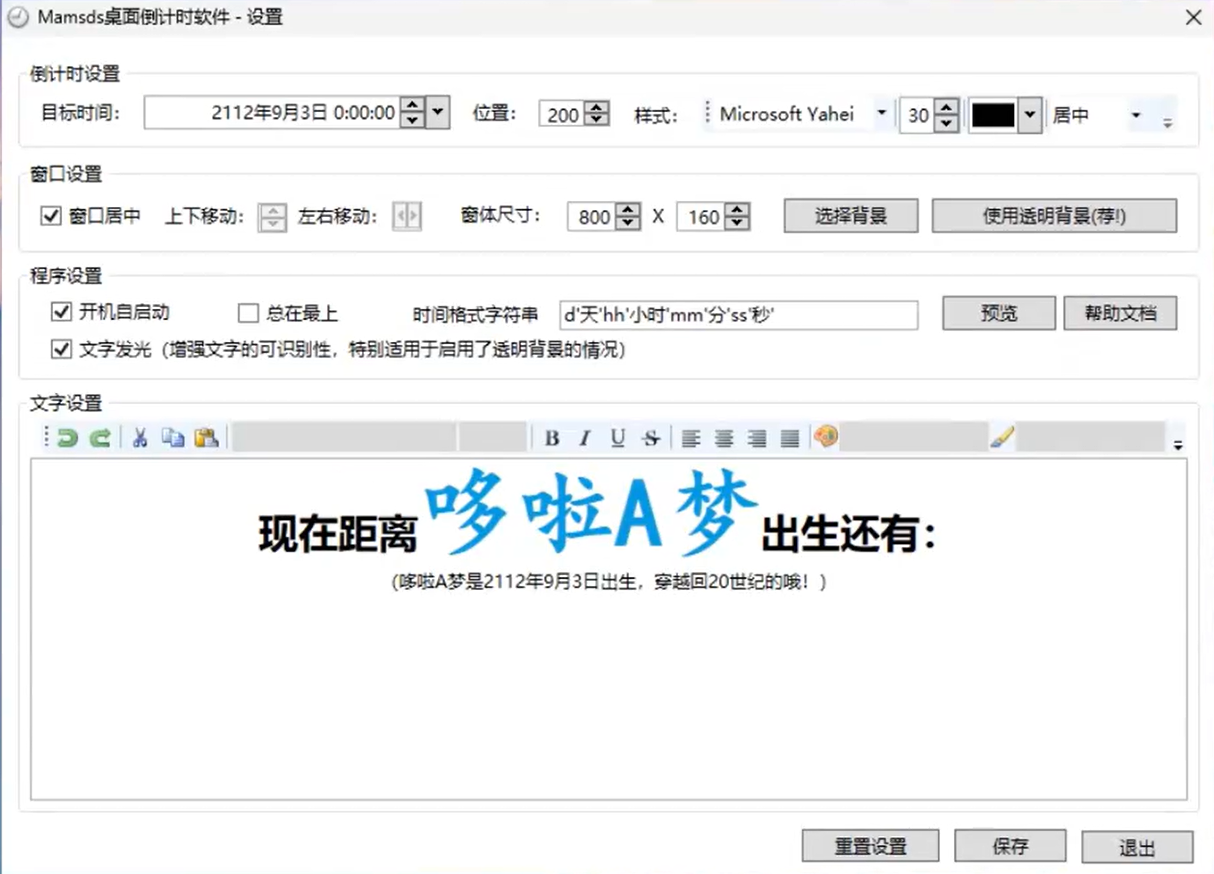Screen dimensions: 1214x874
Task: Toggle bold formatting (B)
Action: (x=552, y=437)
